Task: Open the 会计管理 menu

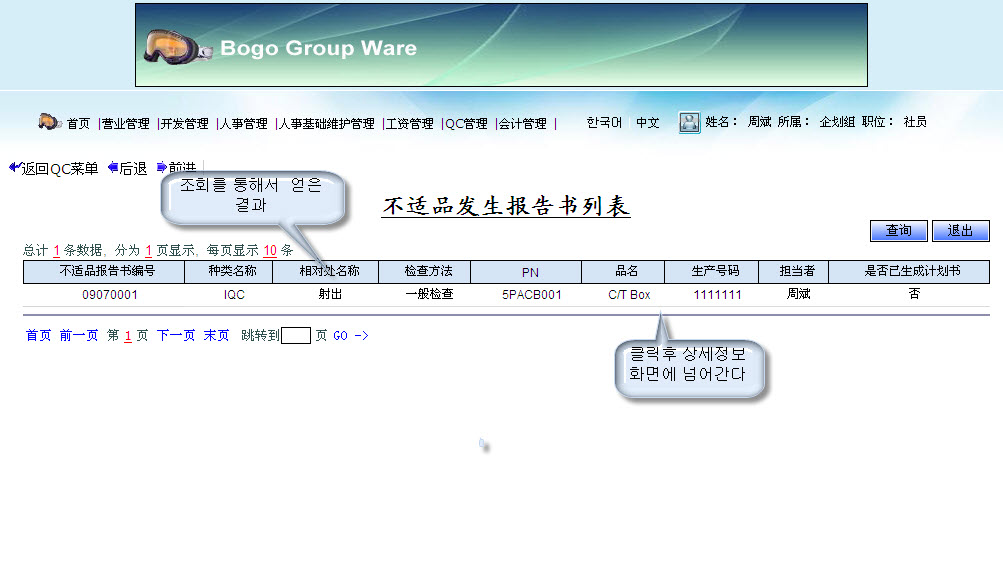Action: tap(523, 123)
